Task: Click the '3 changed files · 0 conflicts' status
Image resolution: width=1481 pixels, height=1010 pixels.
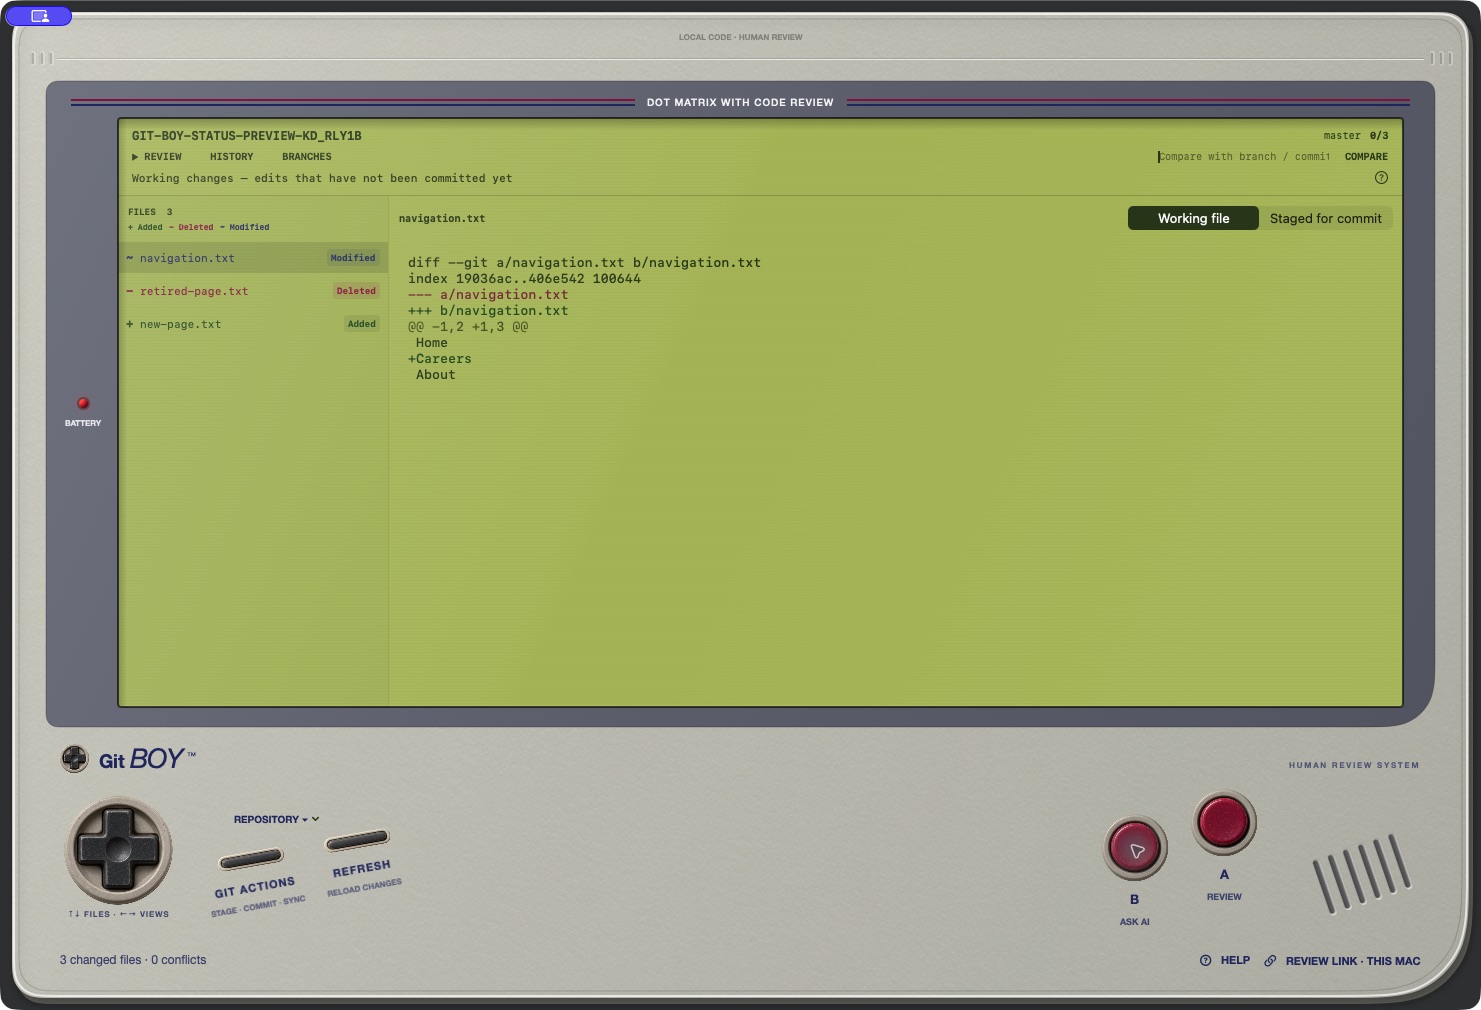Action: [x=133, y=960]
